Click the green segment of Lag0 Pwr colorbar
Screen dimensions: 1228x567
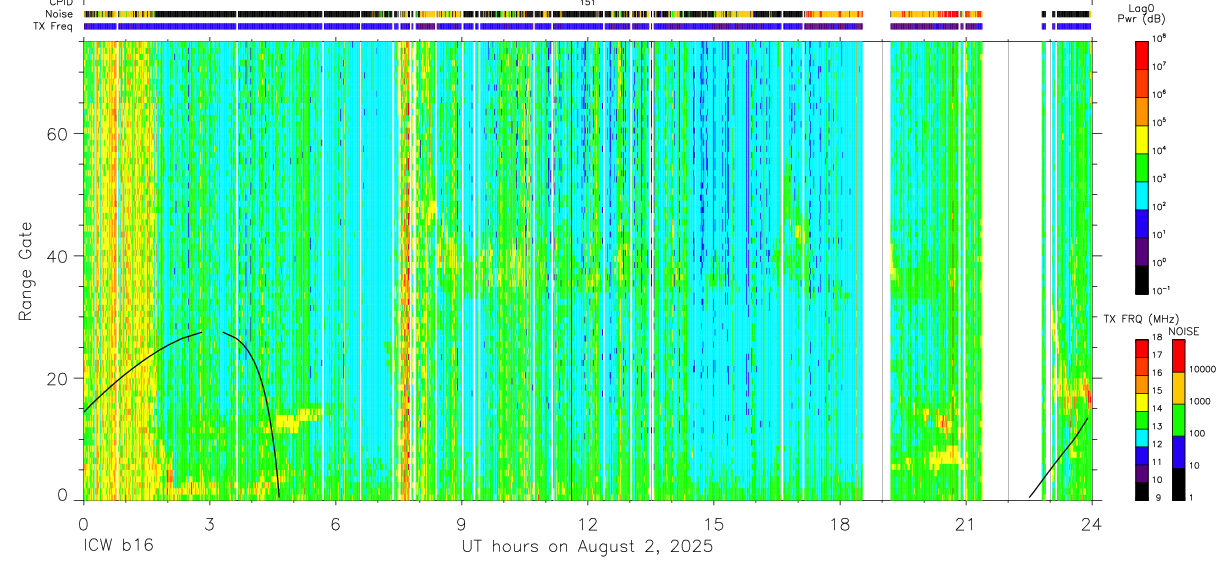1143,166
